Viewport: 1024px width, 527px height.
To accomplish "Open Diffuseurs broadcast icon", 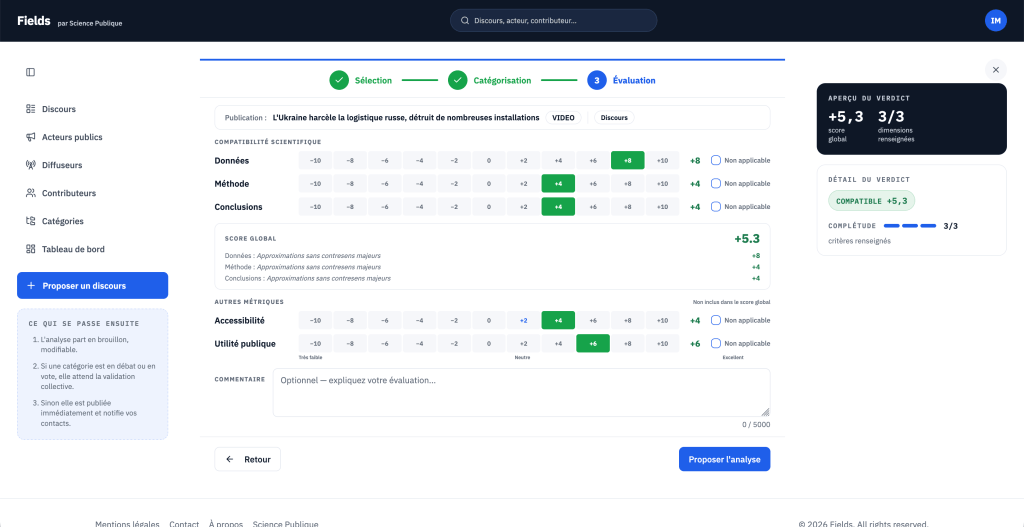I will 30,165.
